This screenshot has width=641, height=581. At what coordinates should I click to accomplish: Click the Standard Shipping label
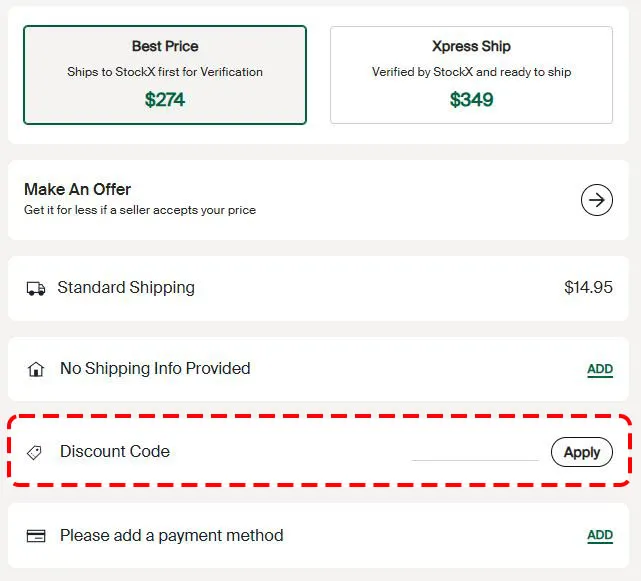[126, 288]
